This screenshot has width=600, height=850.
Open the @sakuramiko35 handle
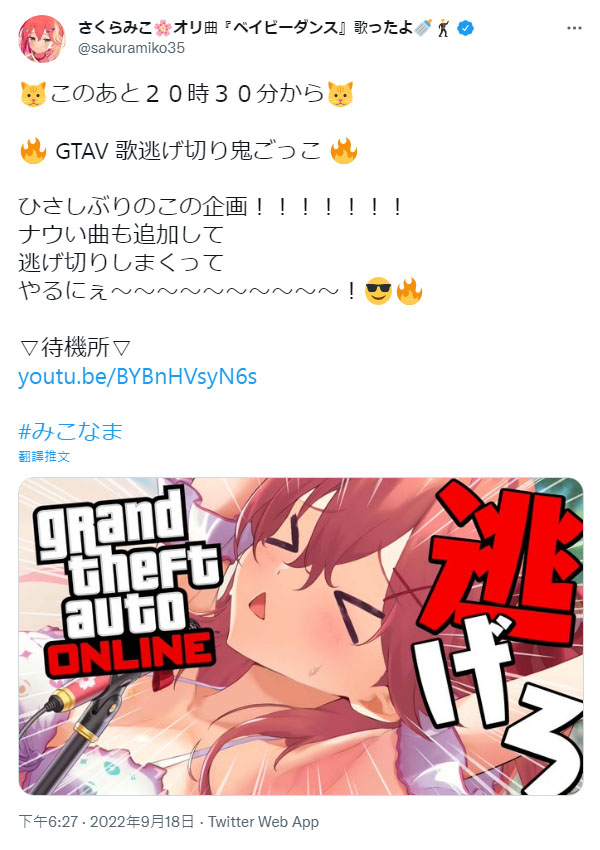point(132,48)
